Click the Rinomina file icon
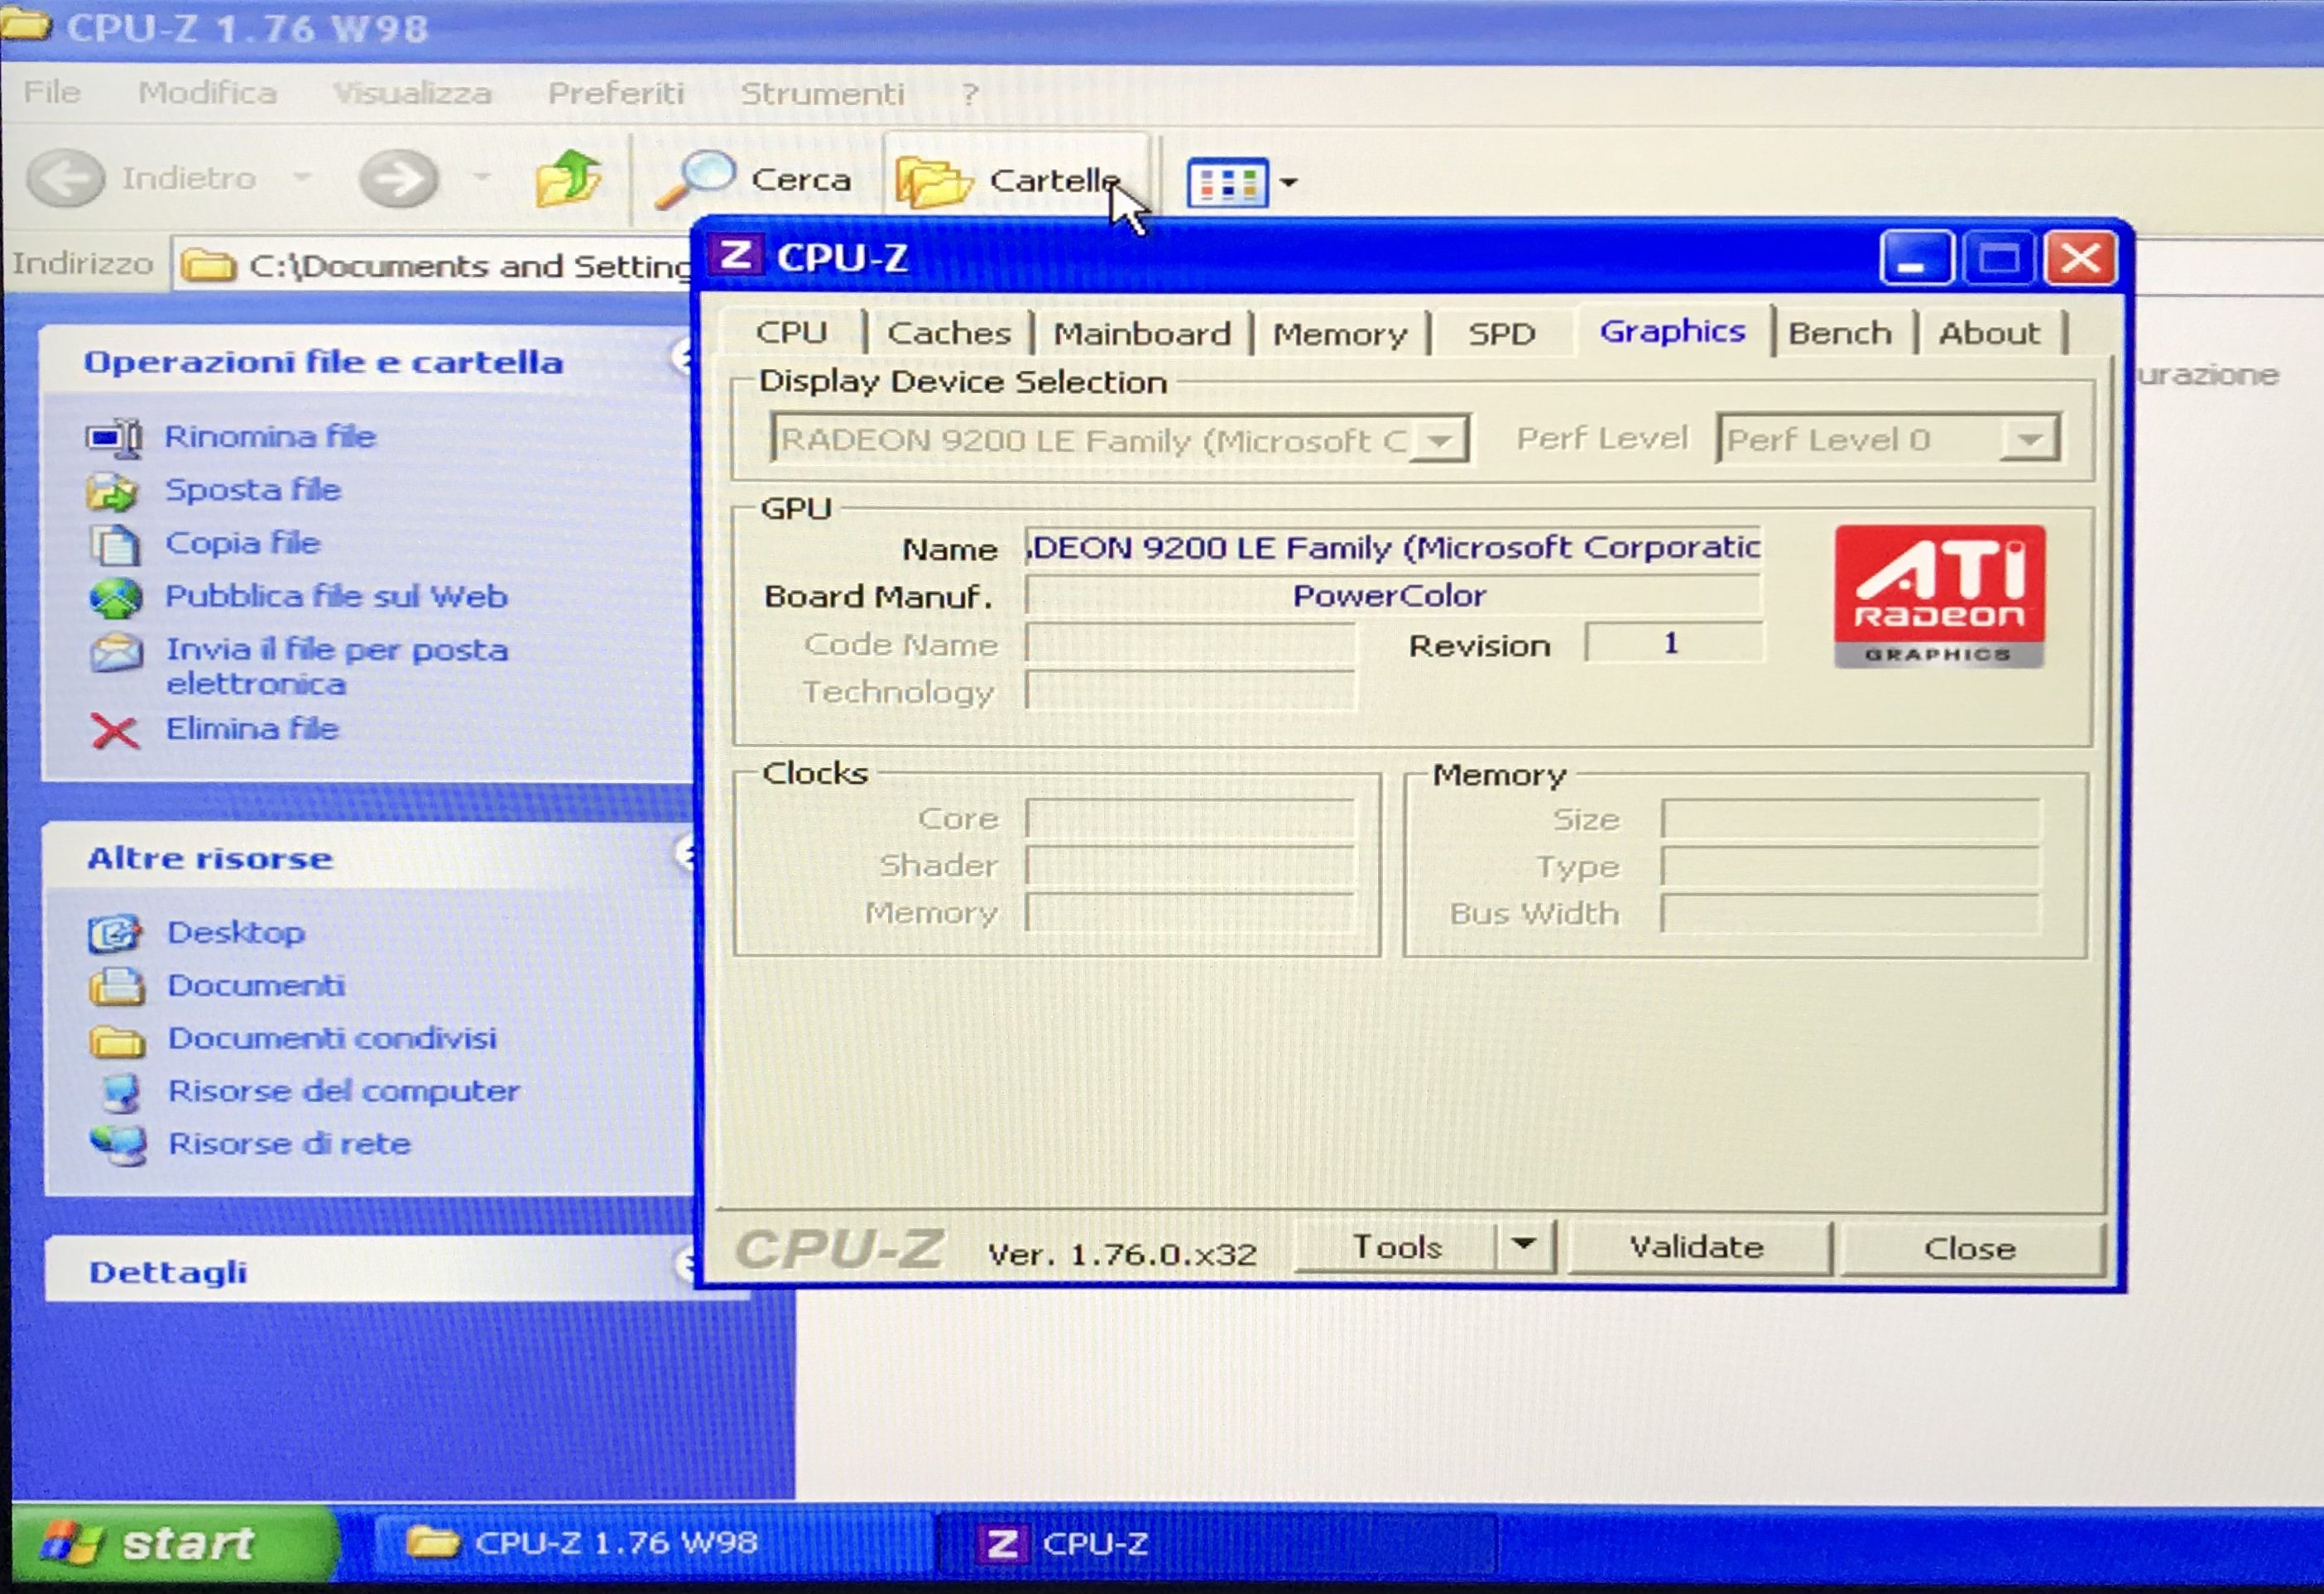The image size is (2324, 1594). coord(114,438)
